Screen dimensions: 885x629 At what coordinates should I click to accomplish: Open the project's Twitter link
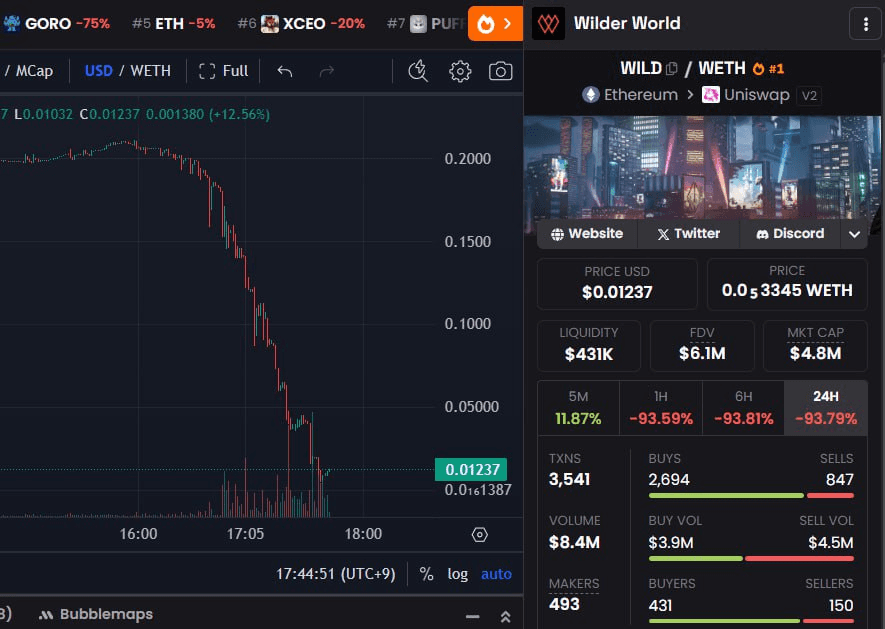(688, 234)
